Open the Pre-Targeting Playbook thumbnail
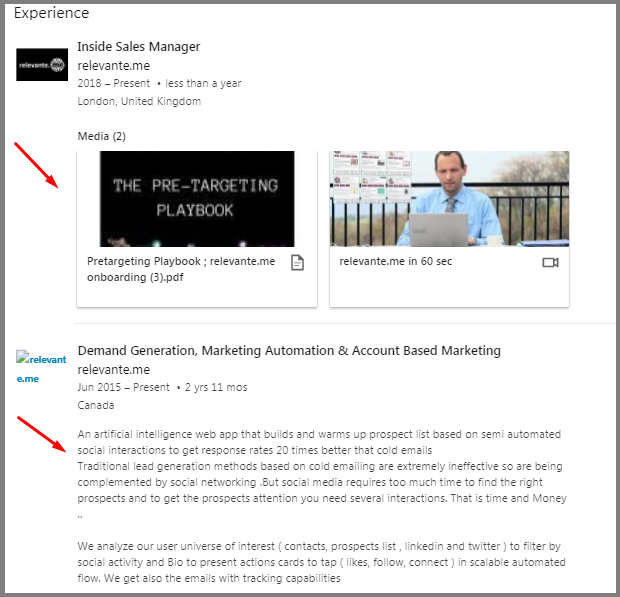This screenshot has height=597, width=620. (197, 198)
